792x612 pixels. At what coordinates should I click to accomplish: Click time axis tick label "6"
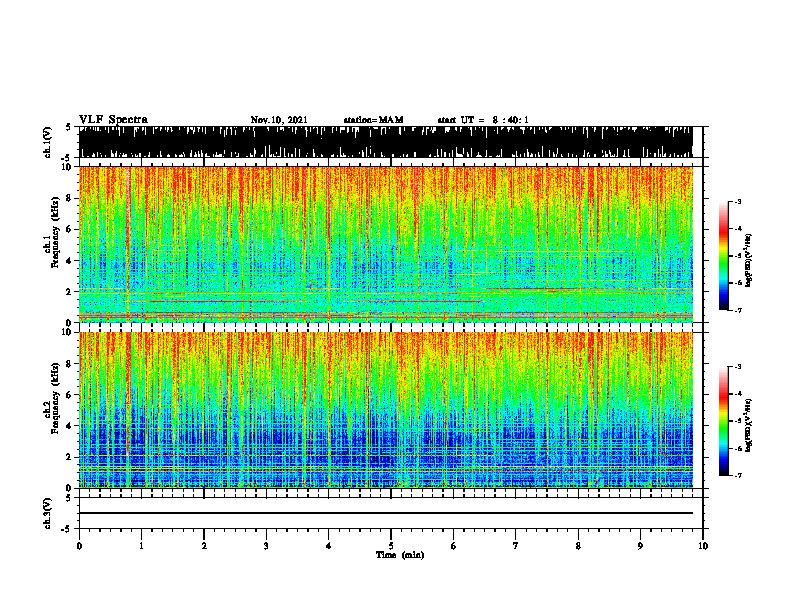coord(454,546)
